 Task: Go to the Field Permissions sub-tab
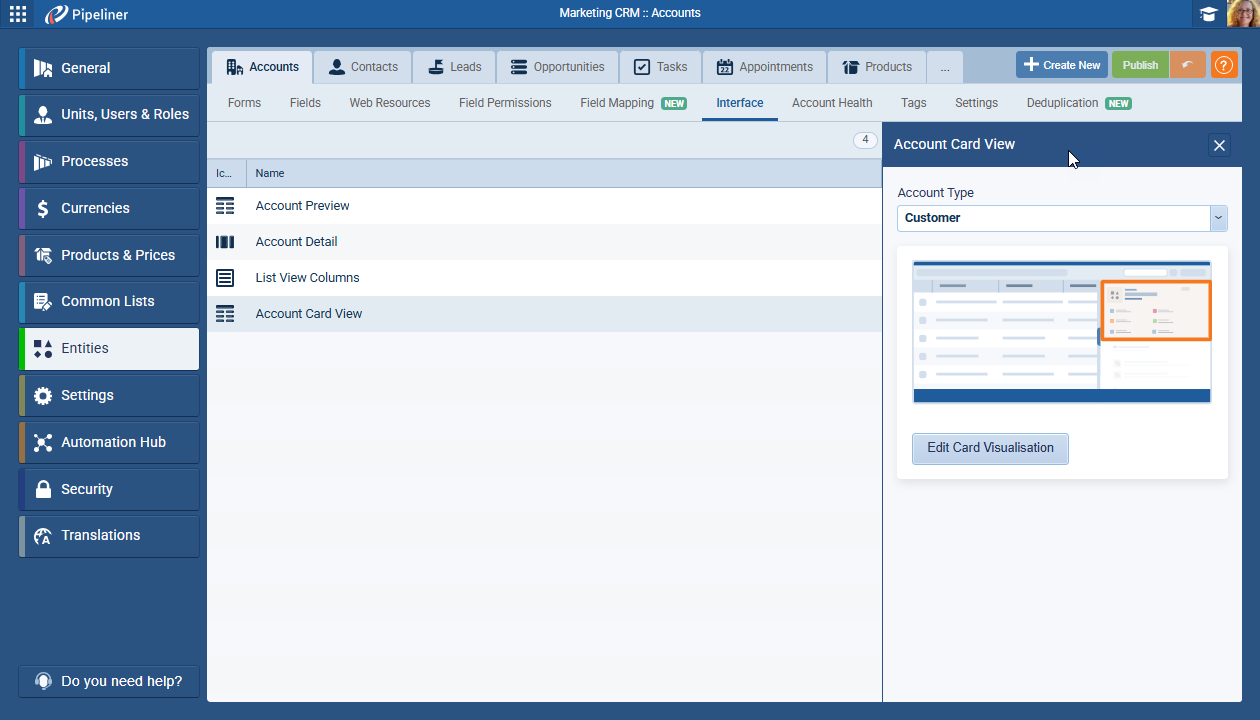tap(505, 103)
